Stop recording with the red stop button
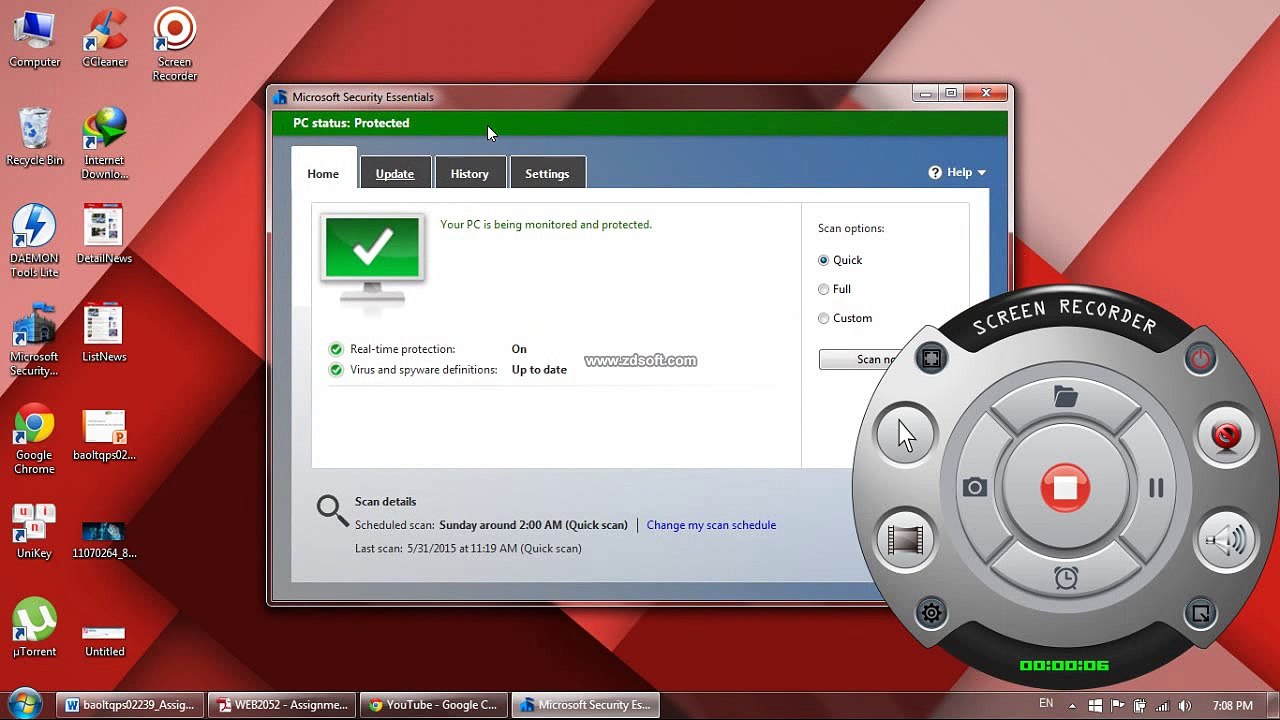This screenshot has height=720, width=1280. coord(1065,488)
